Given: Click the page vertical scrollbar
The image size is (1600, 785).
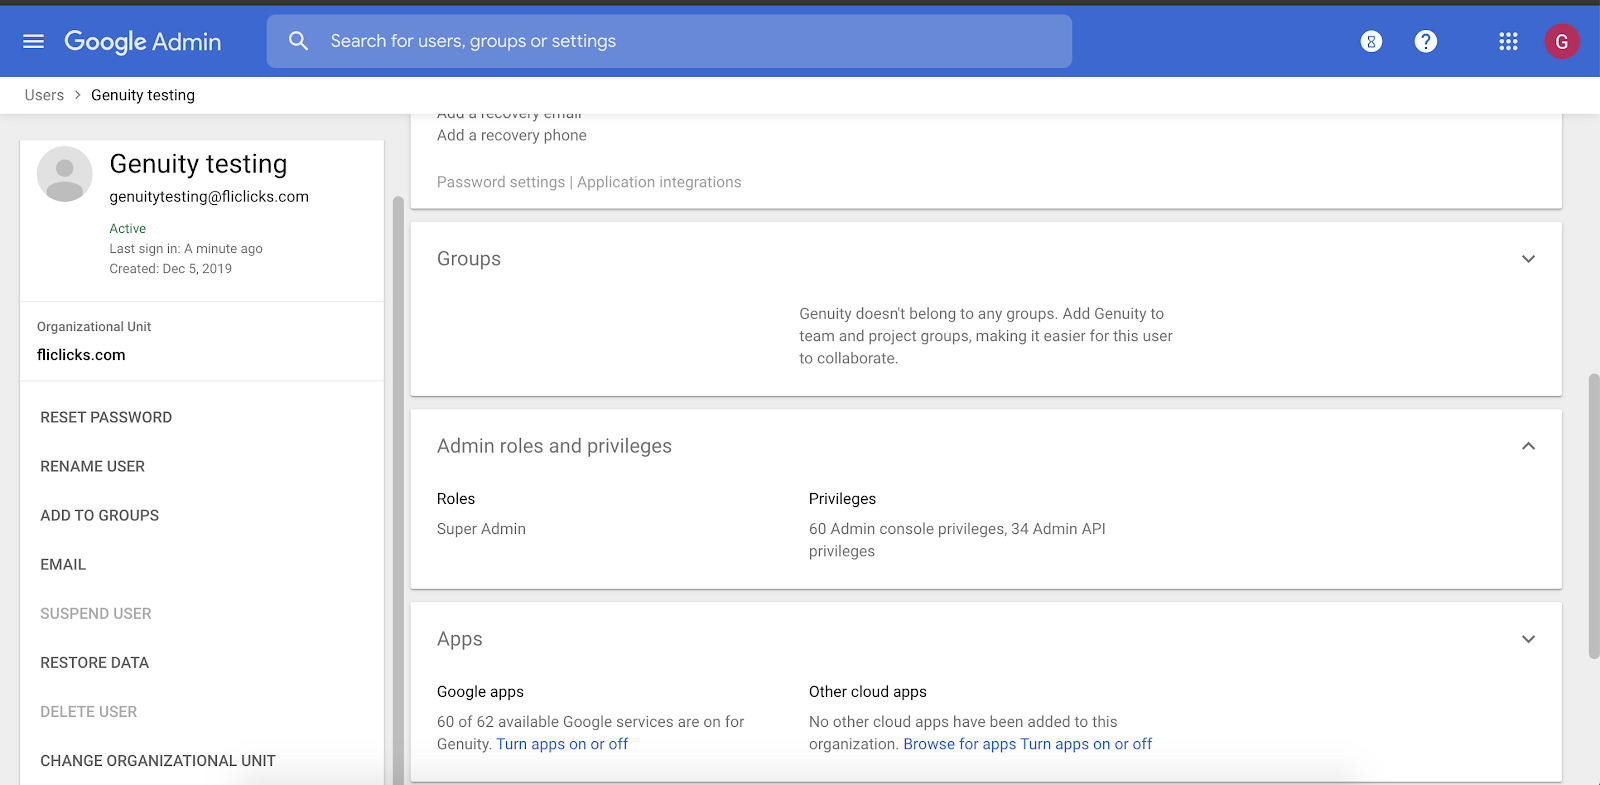Looking at the screenshot, I should pos(1594,515).
